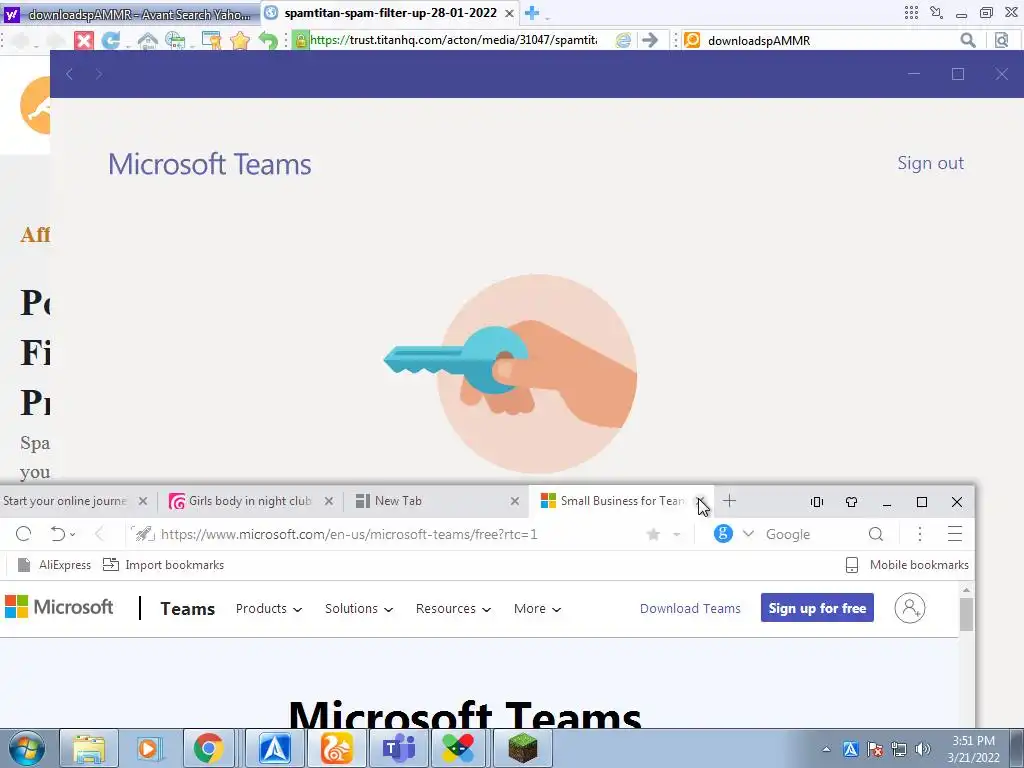The image size is (1024, 768).
Task: Click Microsoft logo on Teams page
Action: pyautogui.click(x=59, y=607)
